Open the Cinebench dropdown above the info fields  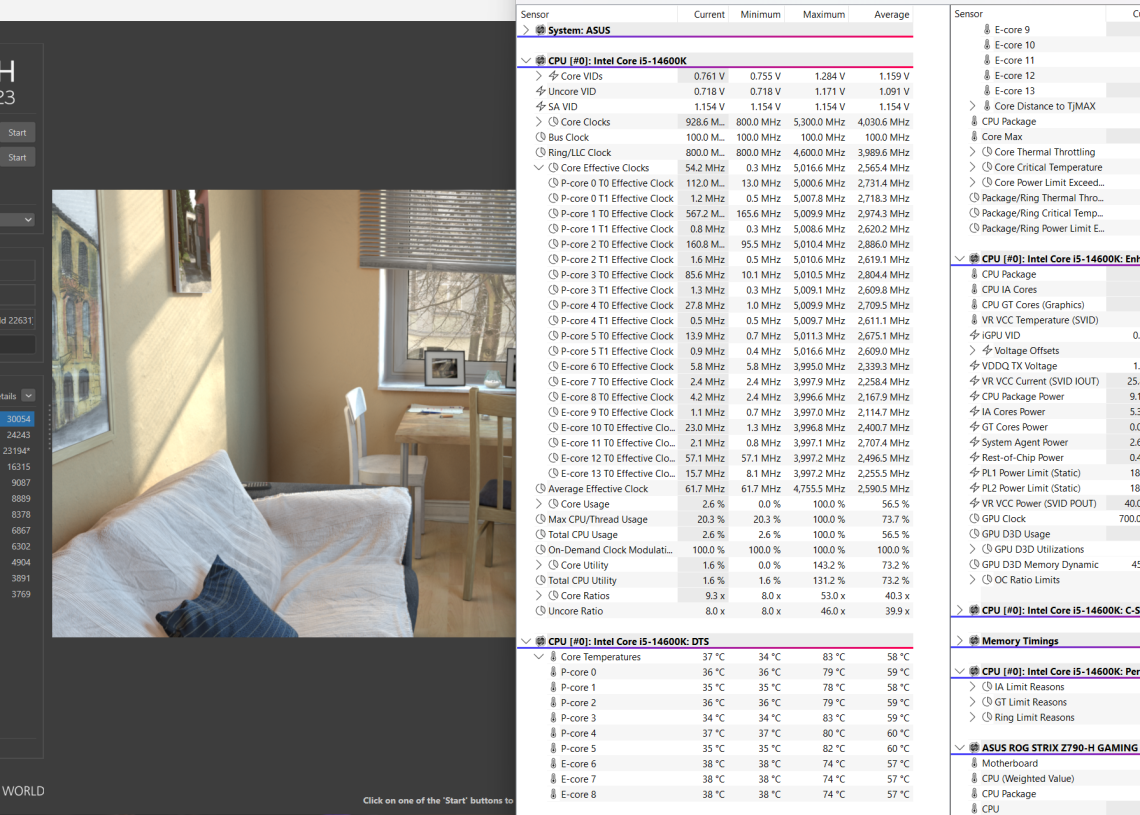17,220
